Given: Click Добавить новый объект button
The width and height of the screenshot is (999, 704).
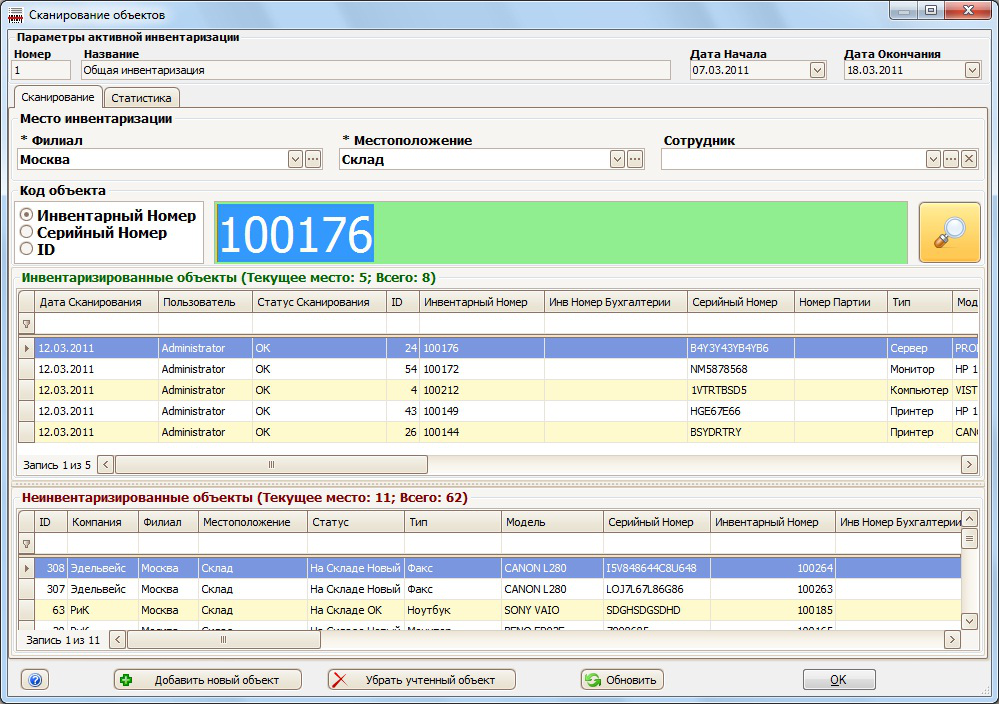Looking at the screenshot, I should pyautogui.click(x=209, y=680).
